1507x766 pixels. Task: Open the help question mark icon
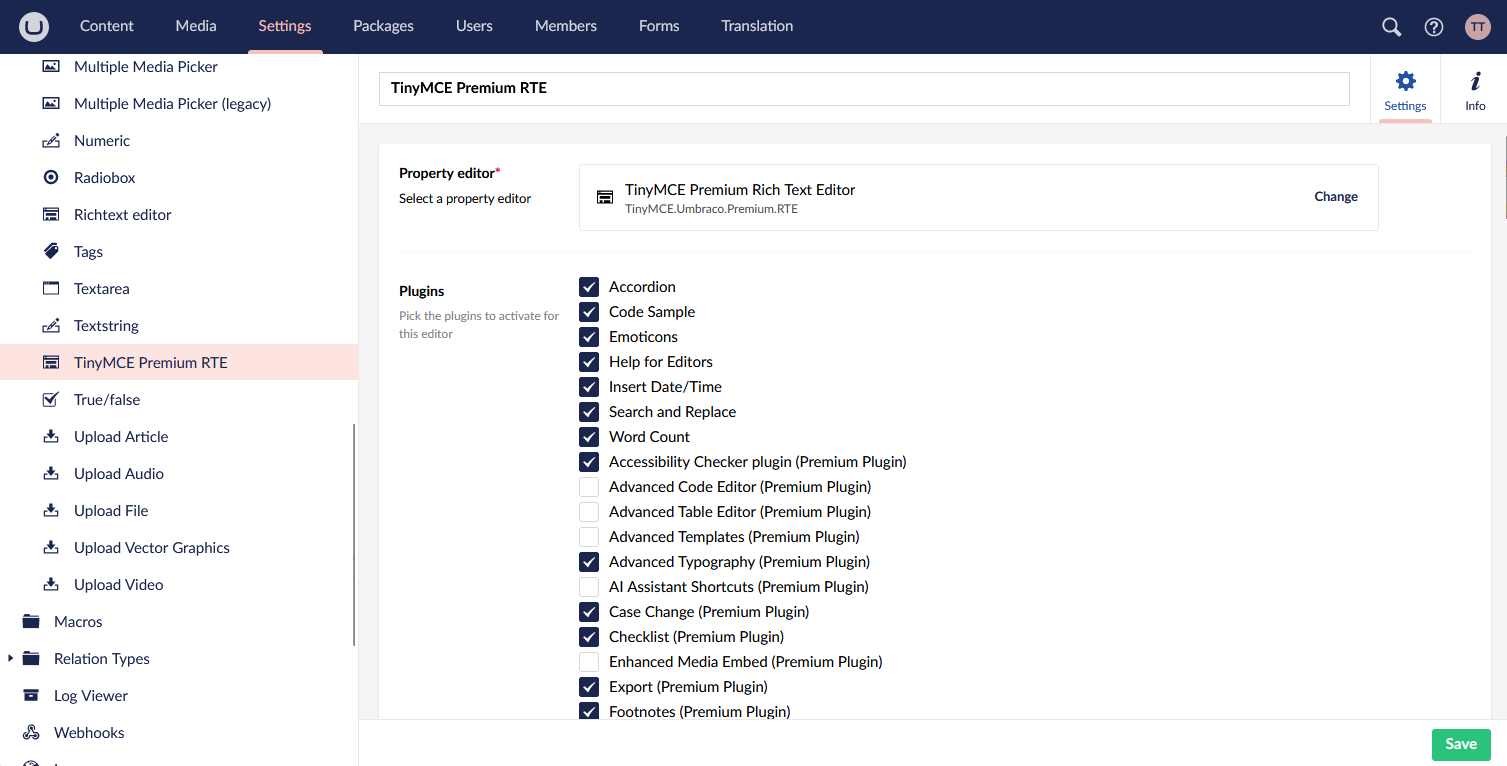1434,27
